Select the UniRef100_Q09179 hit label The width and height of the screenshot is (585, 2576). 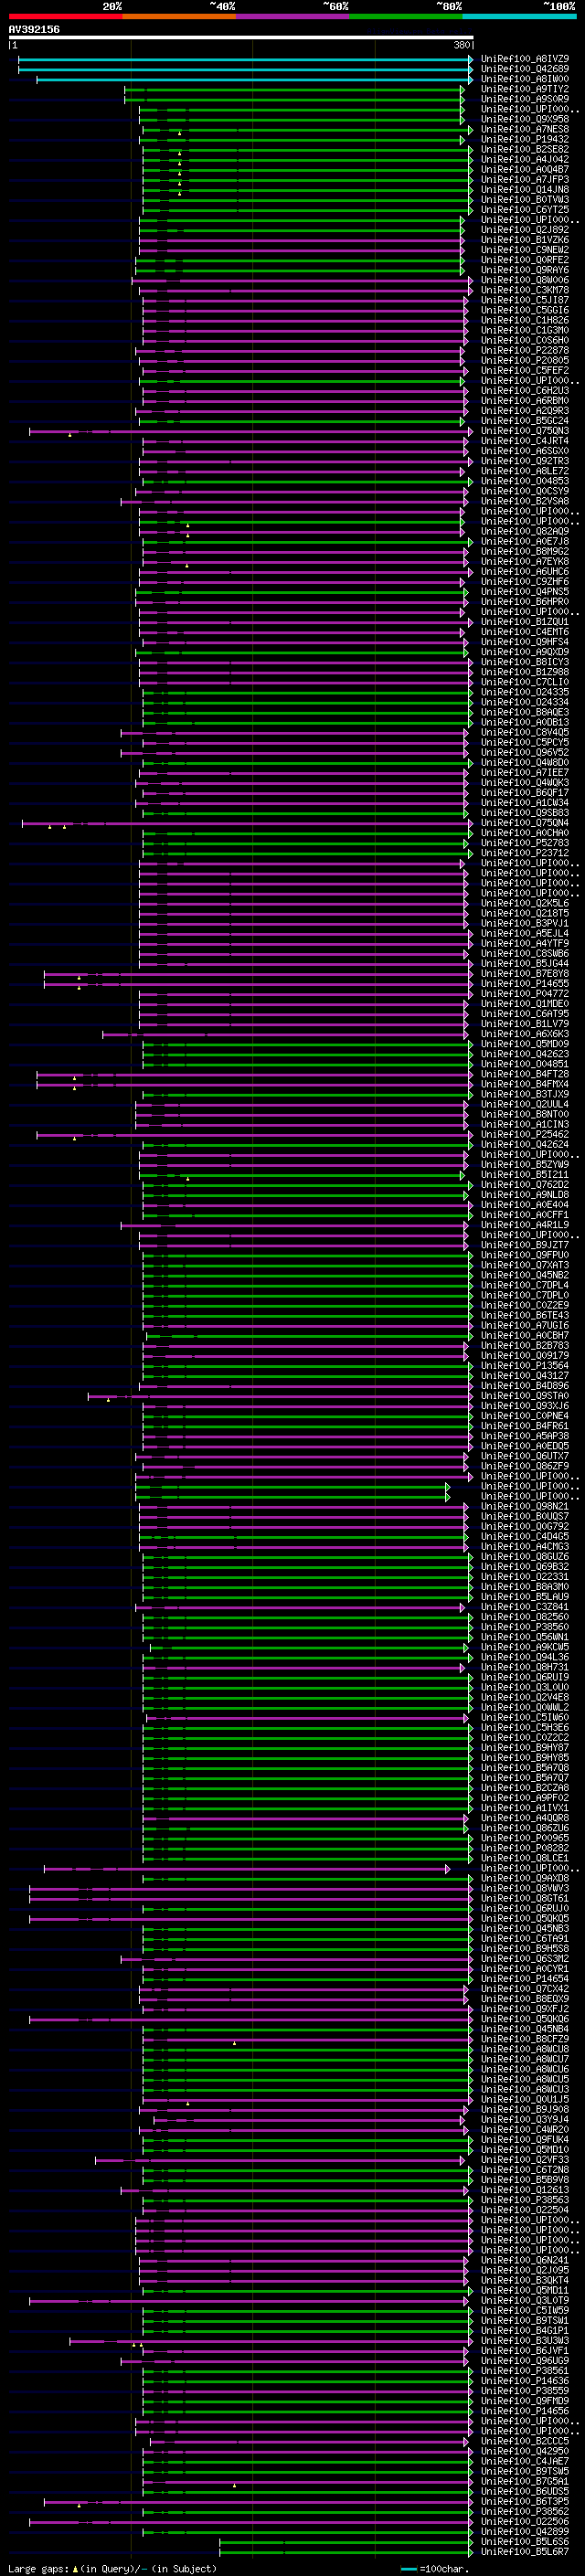(525, 1356)
